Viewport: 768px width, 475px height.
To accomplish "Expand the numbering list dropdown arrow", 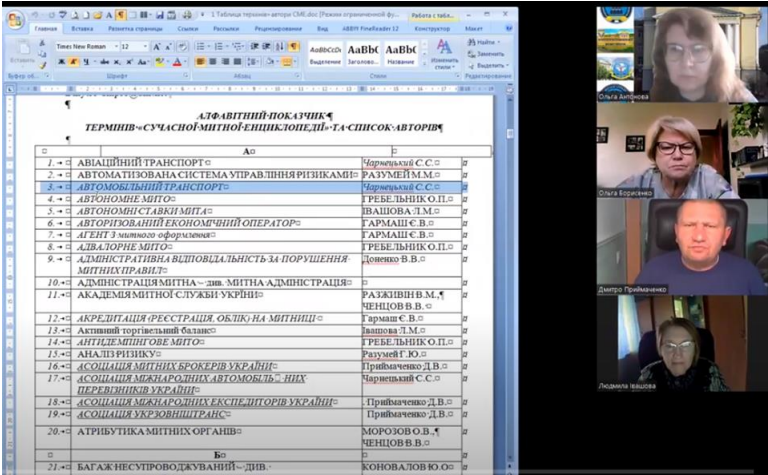I will (226, 47).
